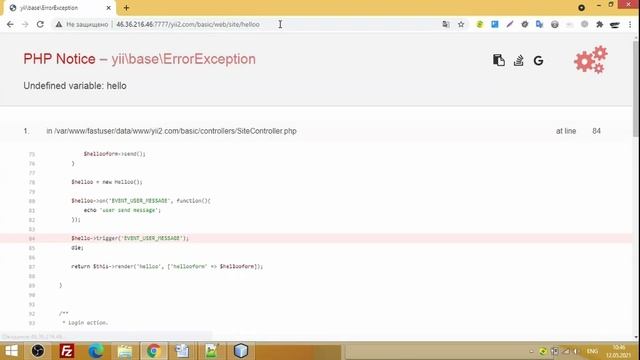The width and height of the screenshot is (640, 360).
Task: Show site info via the not-secure warning icon
Action: pos(59,24)
